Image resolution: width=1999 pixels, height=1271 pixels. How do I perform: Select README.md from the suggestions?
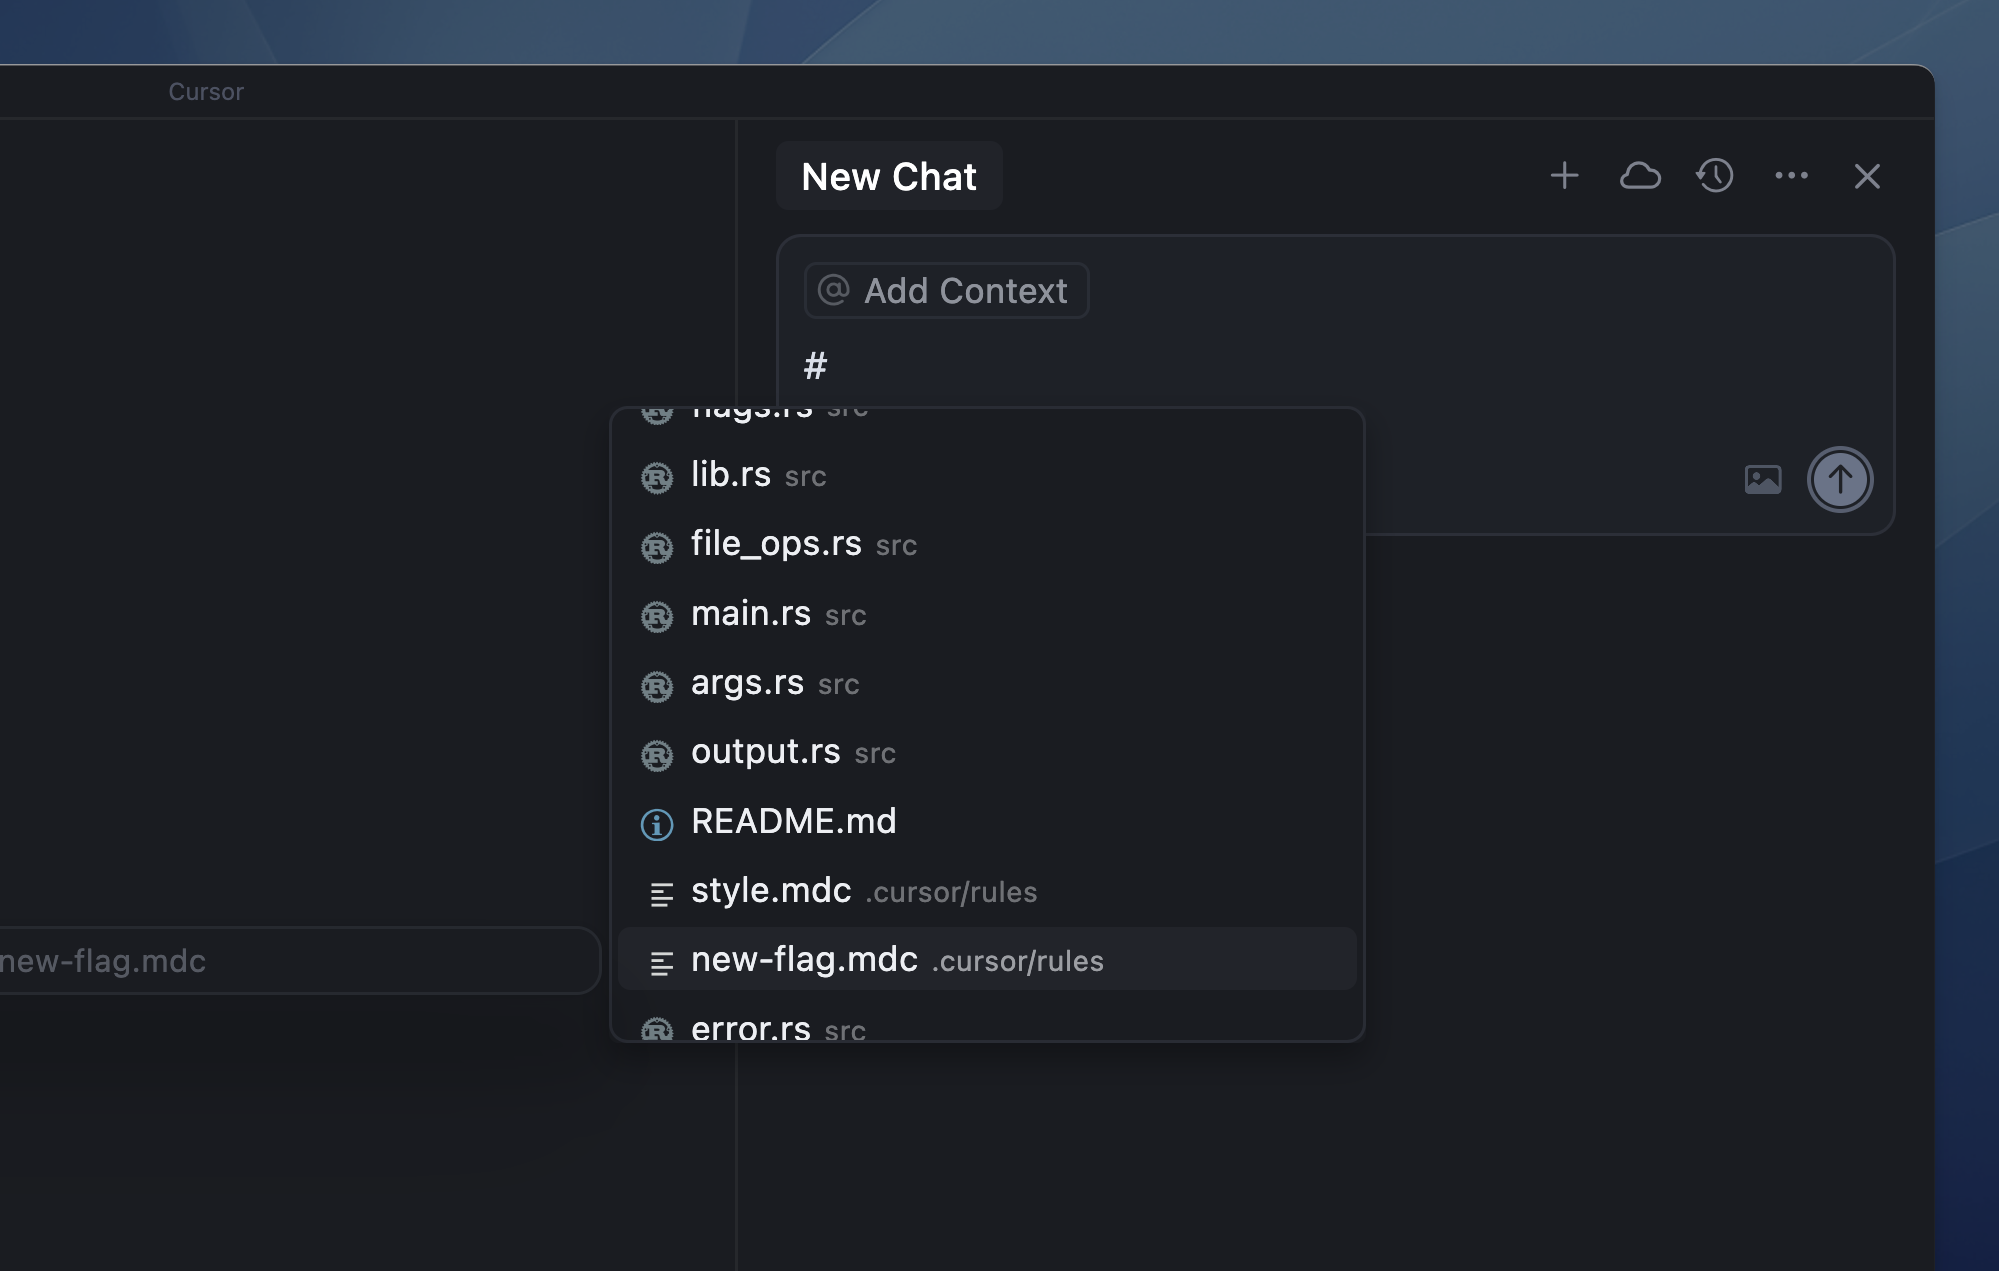(987, 822)
